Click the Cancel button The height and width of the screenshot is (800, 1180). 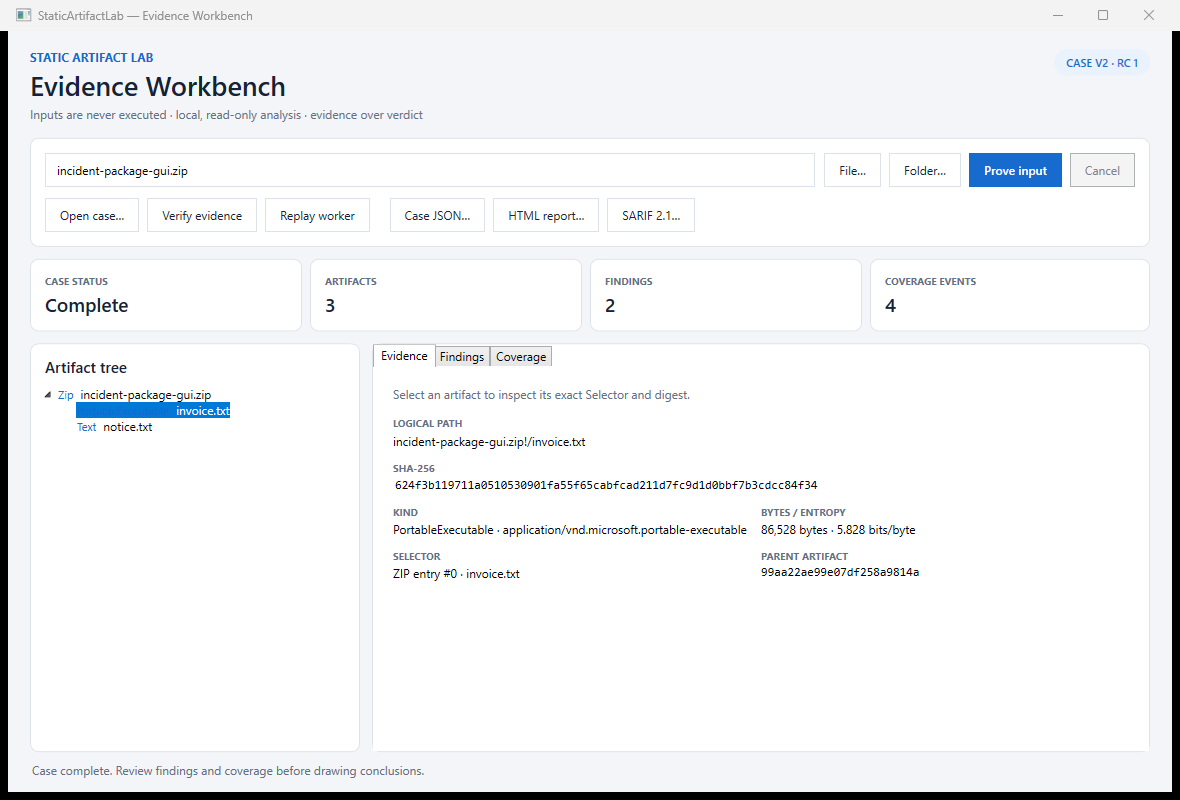(x=1102, y=170)
